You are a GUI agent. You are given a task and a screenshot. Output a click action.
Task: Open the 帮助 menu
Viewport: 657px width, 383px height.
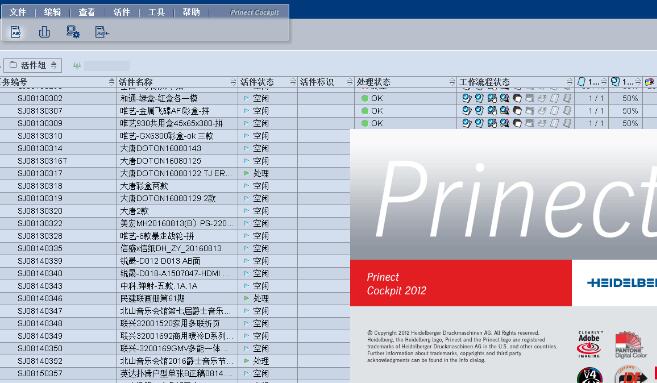click(x=191, y=12)
